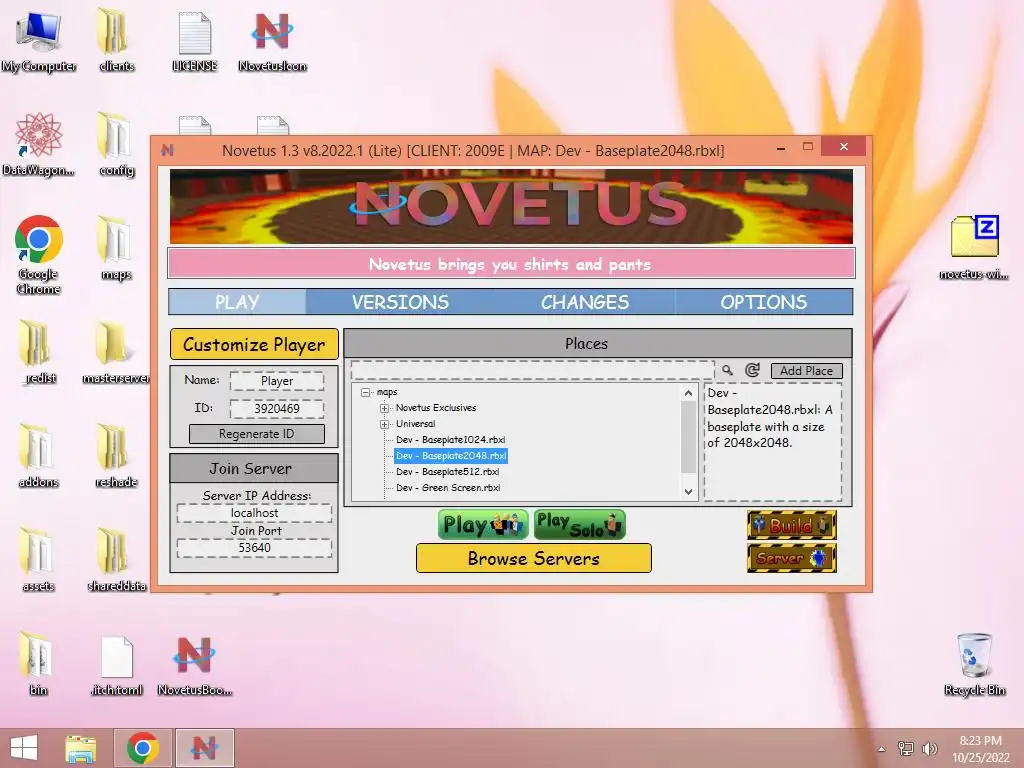
Task: Open the Windows Start menu
Action: [x=24, y=748]
